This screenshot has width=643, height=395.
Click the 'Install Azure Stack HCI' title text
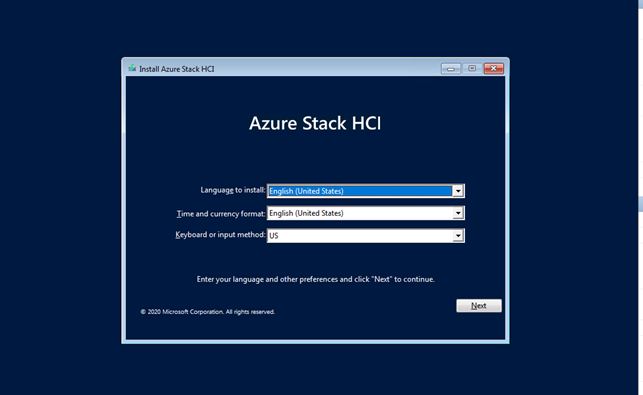click(176, 69)
